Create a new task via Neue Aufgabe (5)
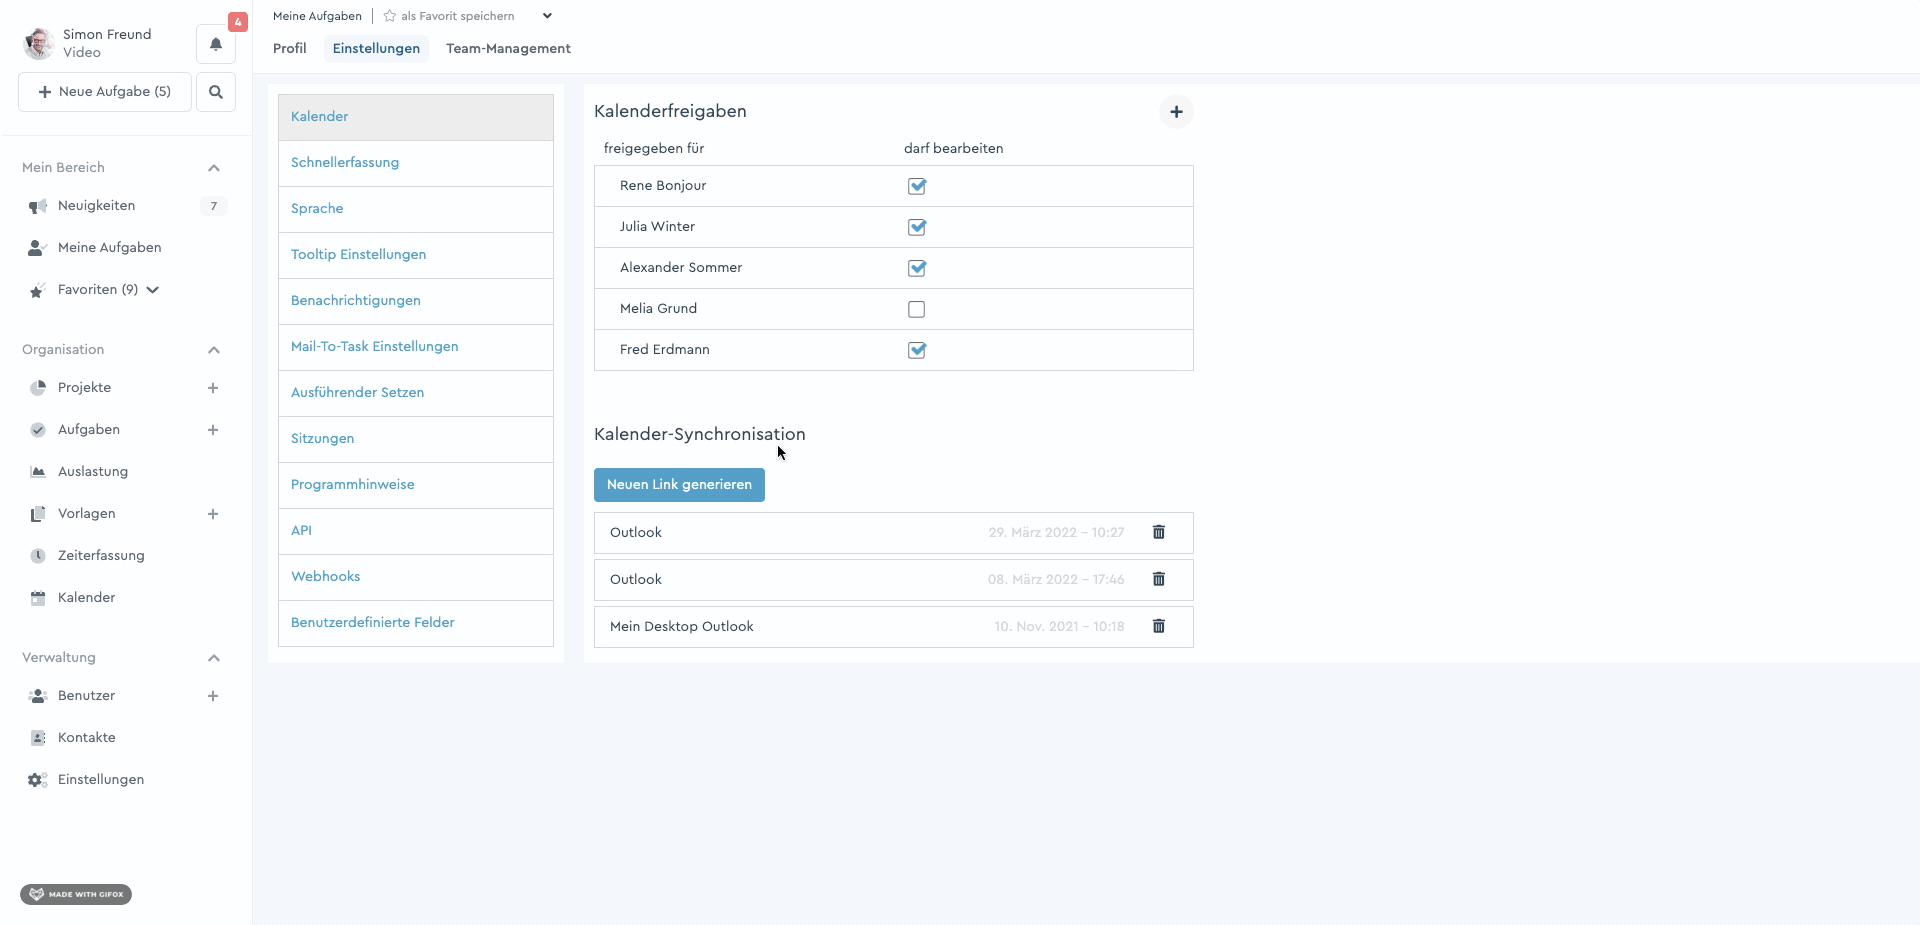The width and height of the screenshot is (1920, 925). pyautogui.click(x=105, y=92)
